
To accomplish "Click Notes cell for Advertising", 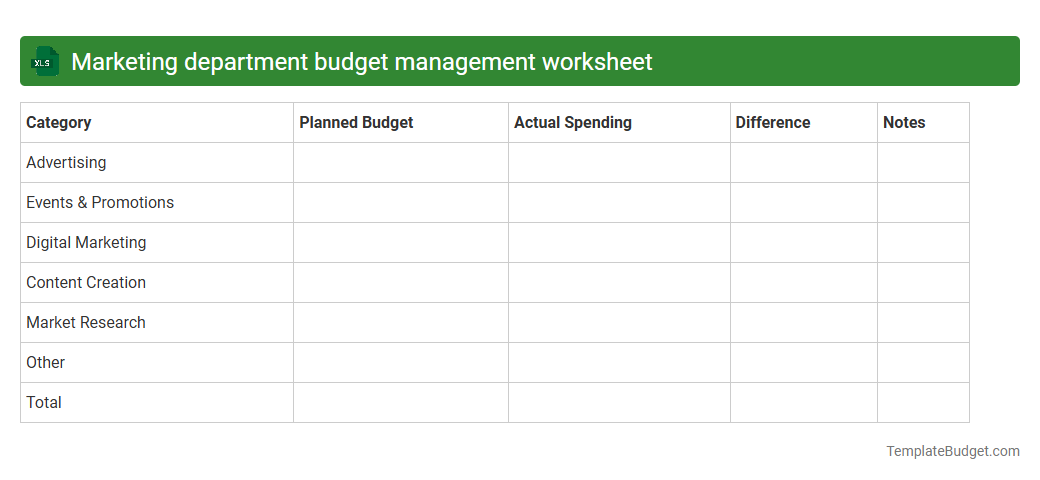I will point(923,162).
